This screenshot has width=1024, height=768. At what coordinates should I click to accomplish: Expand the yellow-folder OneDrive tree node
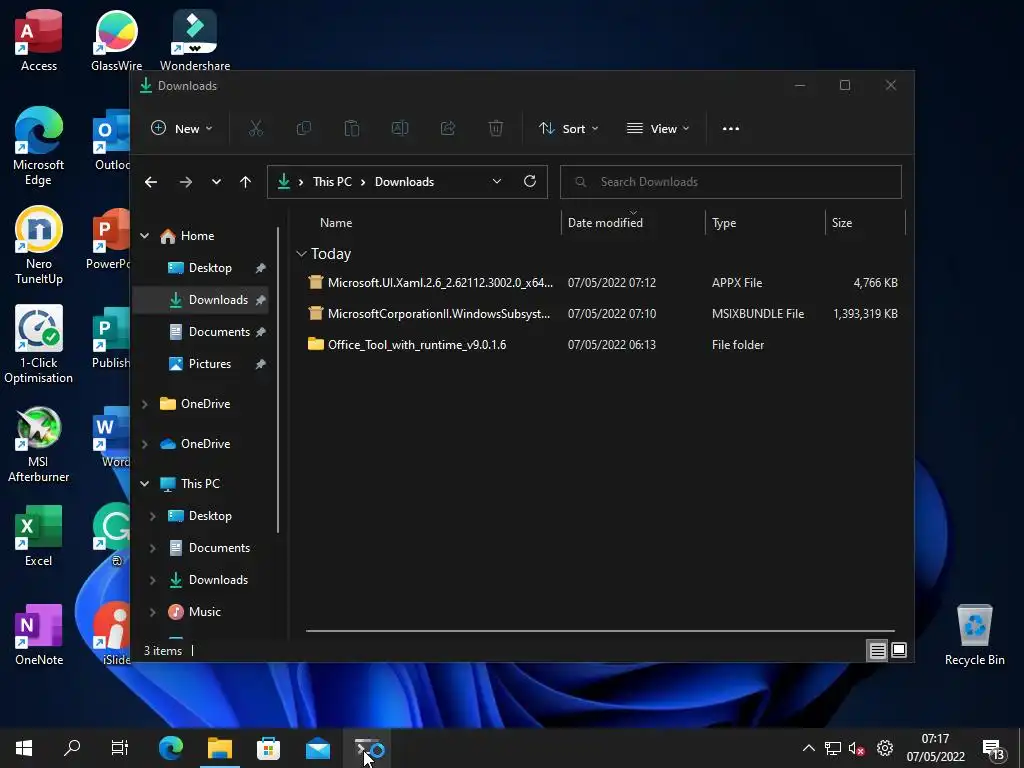pyautogui.click(x=144, y=404)
